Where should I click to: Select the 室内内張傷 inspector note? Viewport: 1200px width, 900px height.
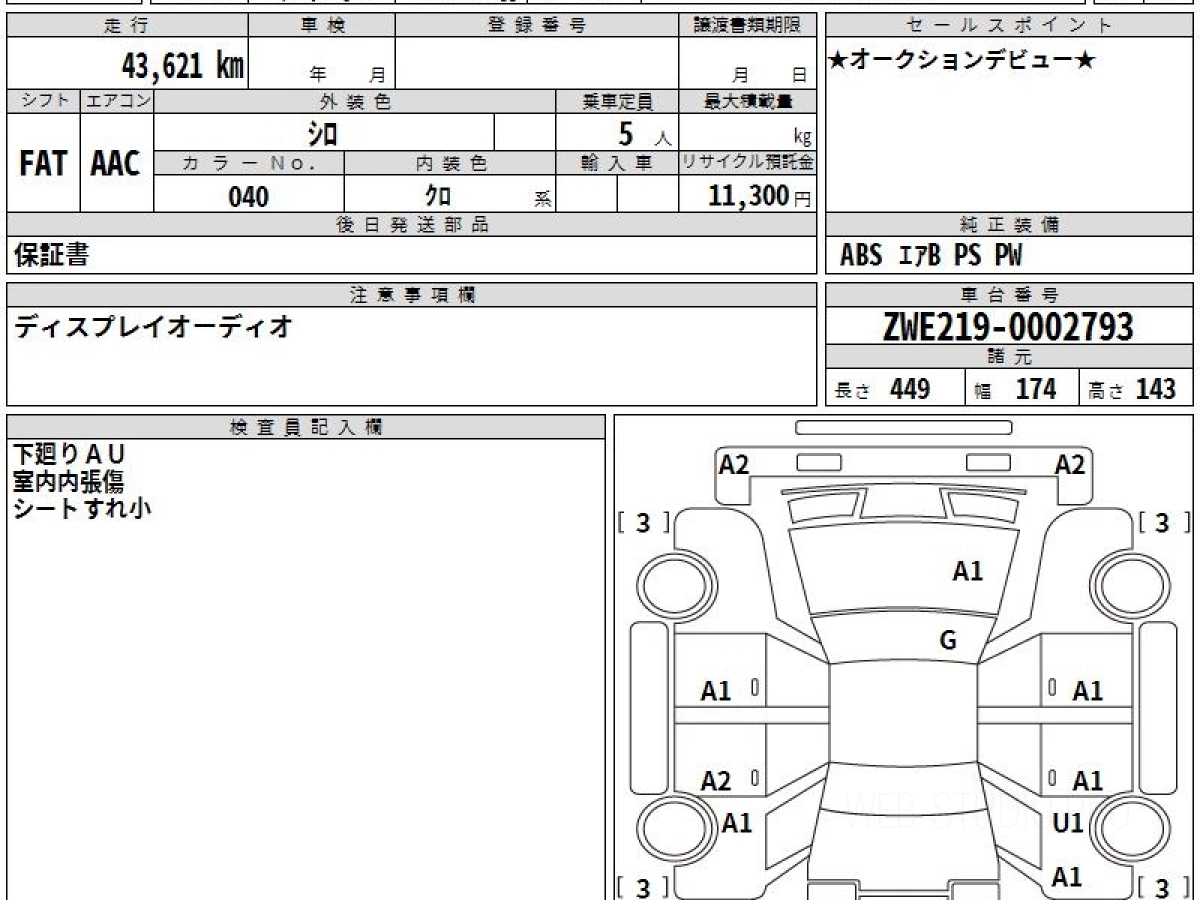(69, 482)
